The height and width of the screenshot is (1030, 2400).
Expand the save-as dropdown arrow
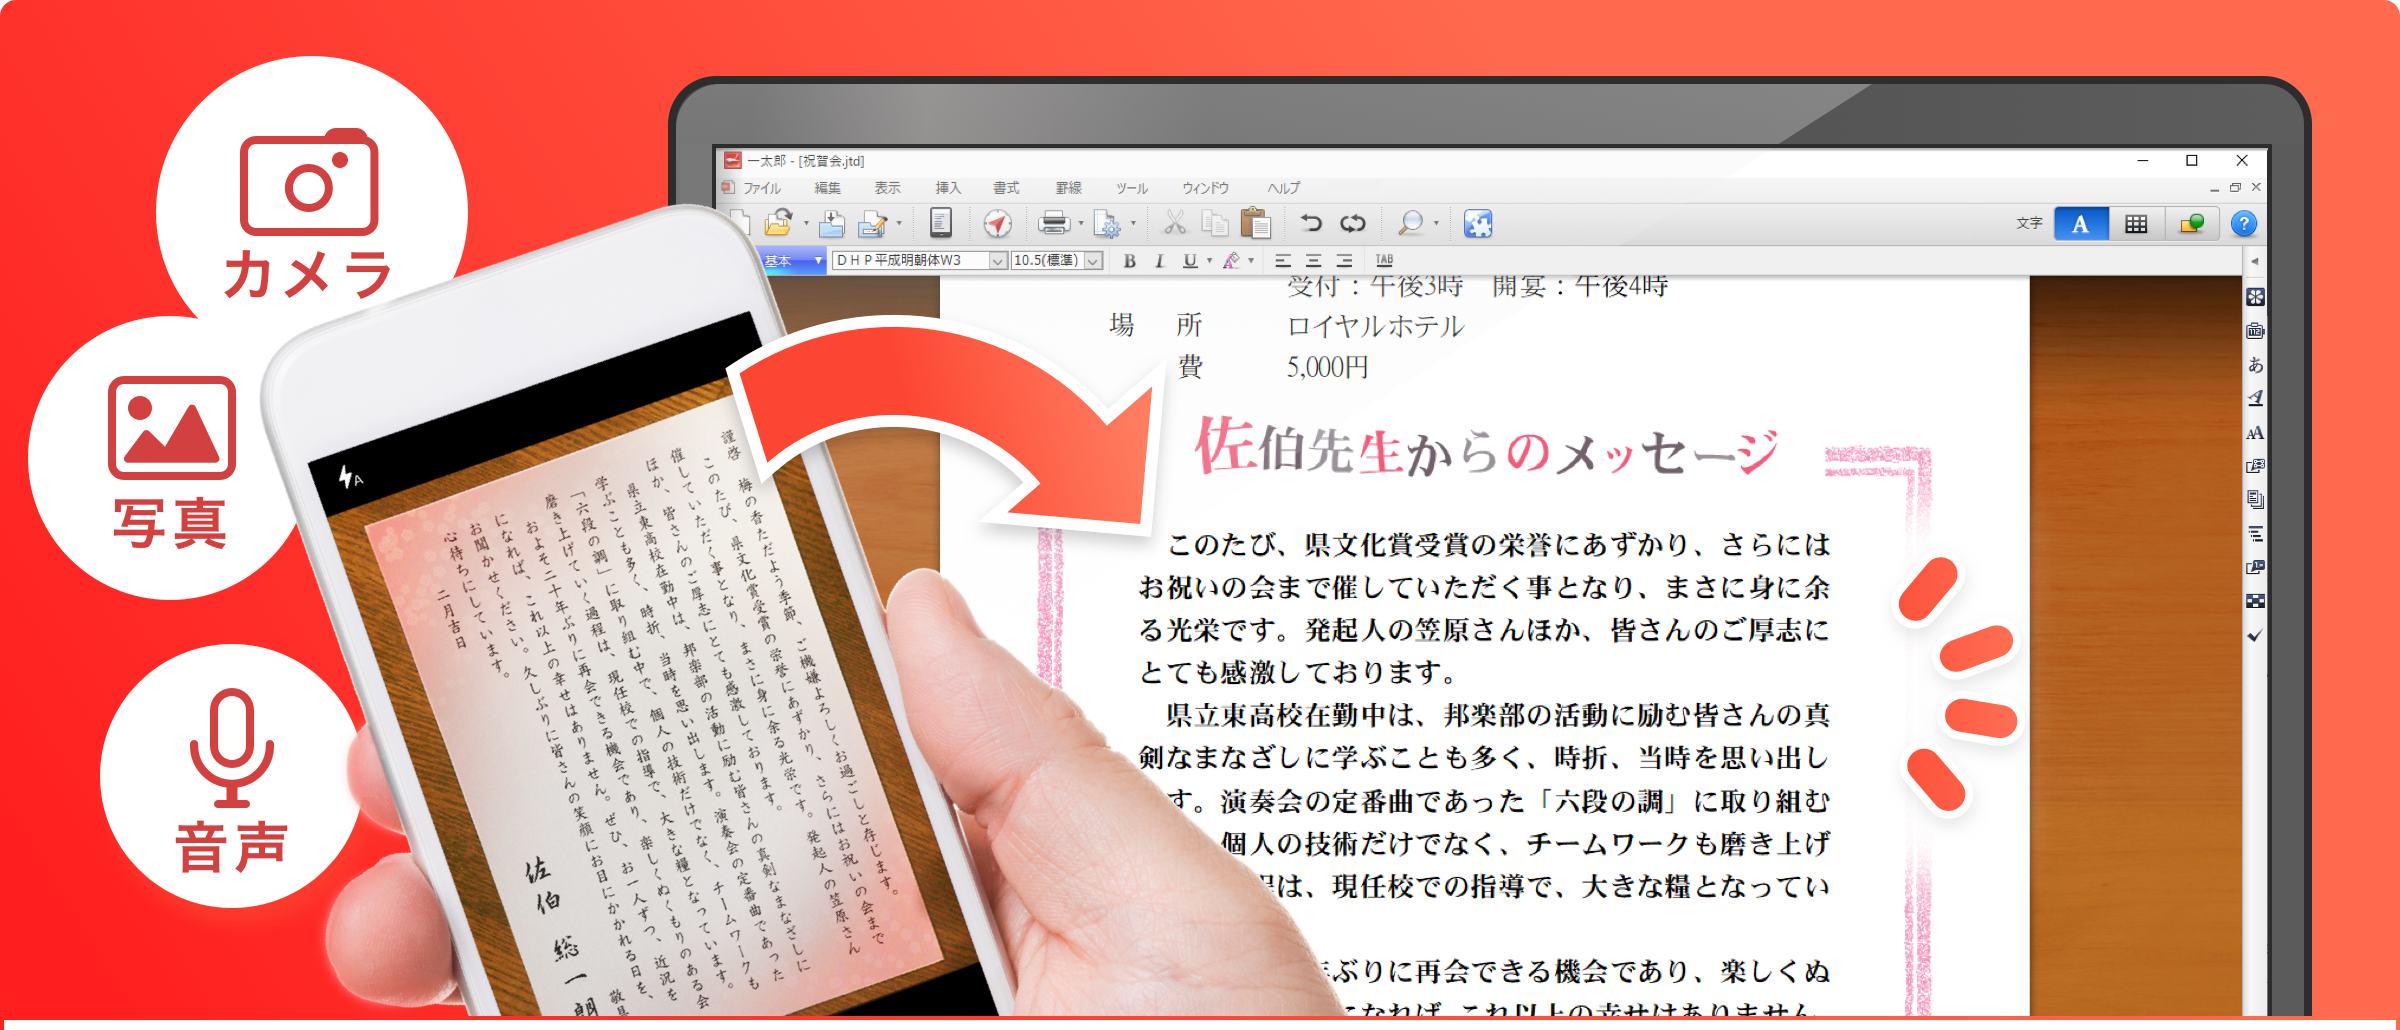[x=899, y=223]
